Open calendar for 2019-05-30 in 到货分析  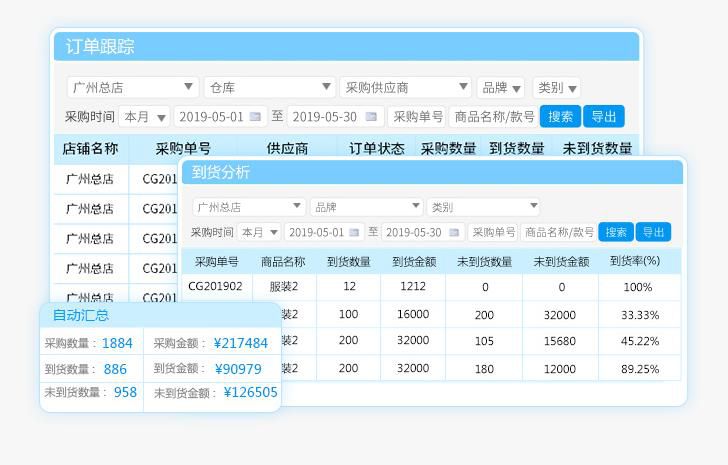pos(455,232)
